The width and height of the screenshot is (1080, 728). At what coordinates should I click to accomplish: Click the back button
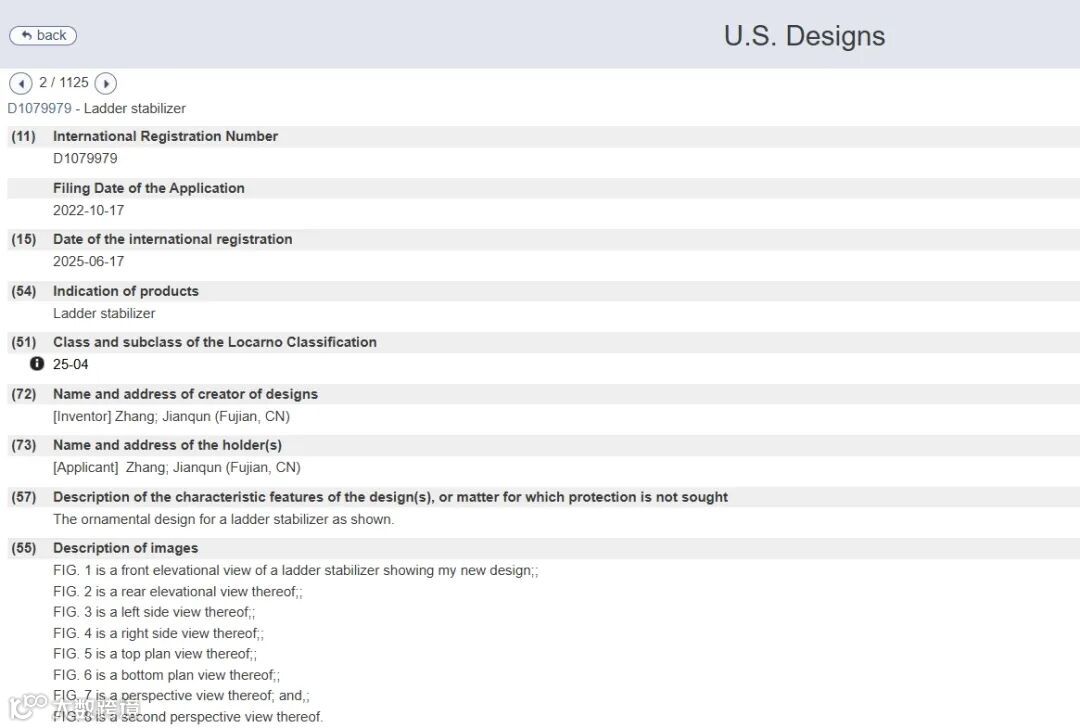[43, 36]
